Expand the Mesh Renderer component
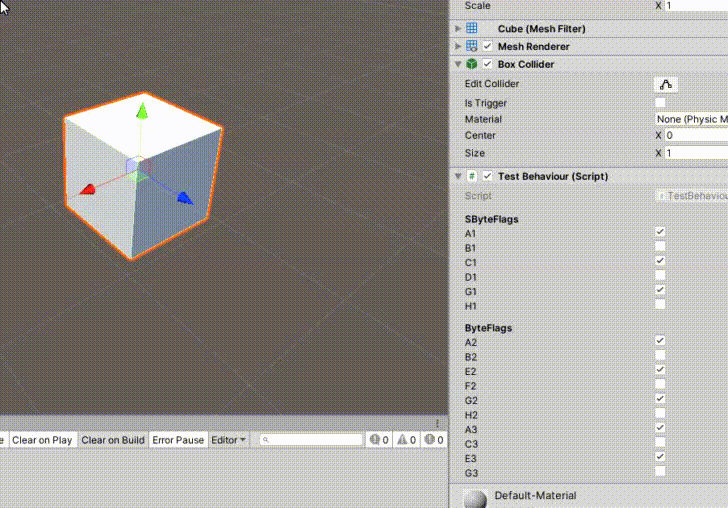The height and width of the screenshot is (508, 728). 458,46
